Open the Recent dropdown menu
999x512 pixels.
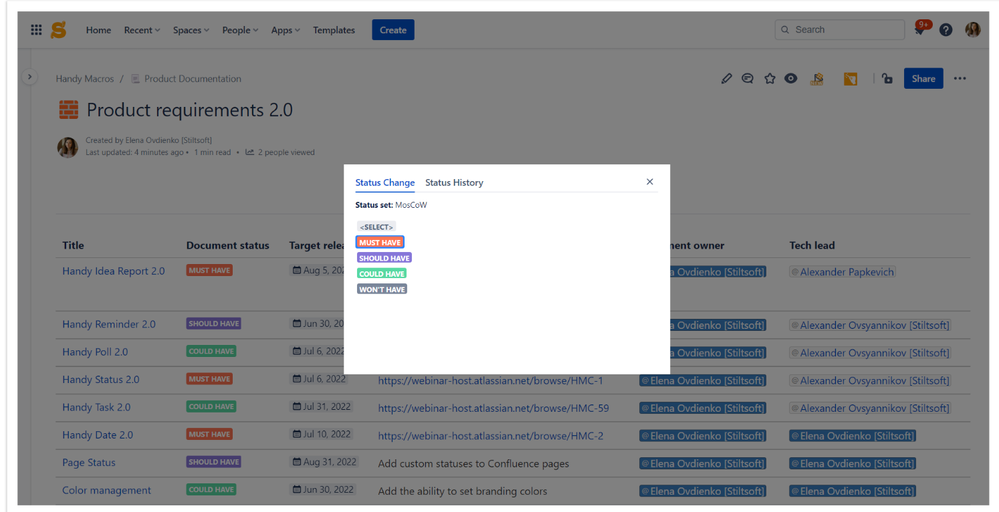(x=142, y=30)
